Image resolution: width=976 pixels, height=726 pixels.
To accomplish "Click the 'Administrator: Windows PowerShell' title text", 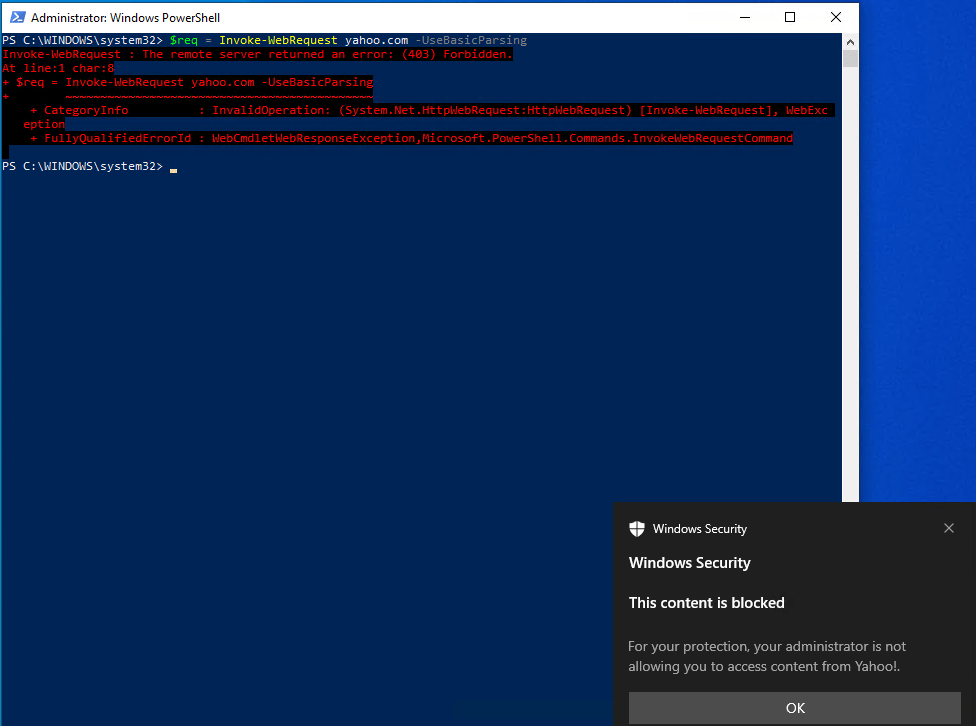I will coord(125,18).
